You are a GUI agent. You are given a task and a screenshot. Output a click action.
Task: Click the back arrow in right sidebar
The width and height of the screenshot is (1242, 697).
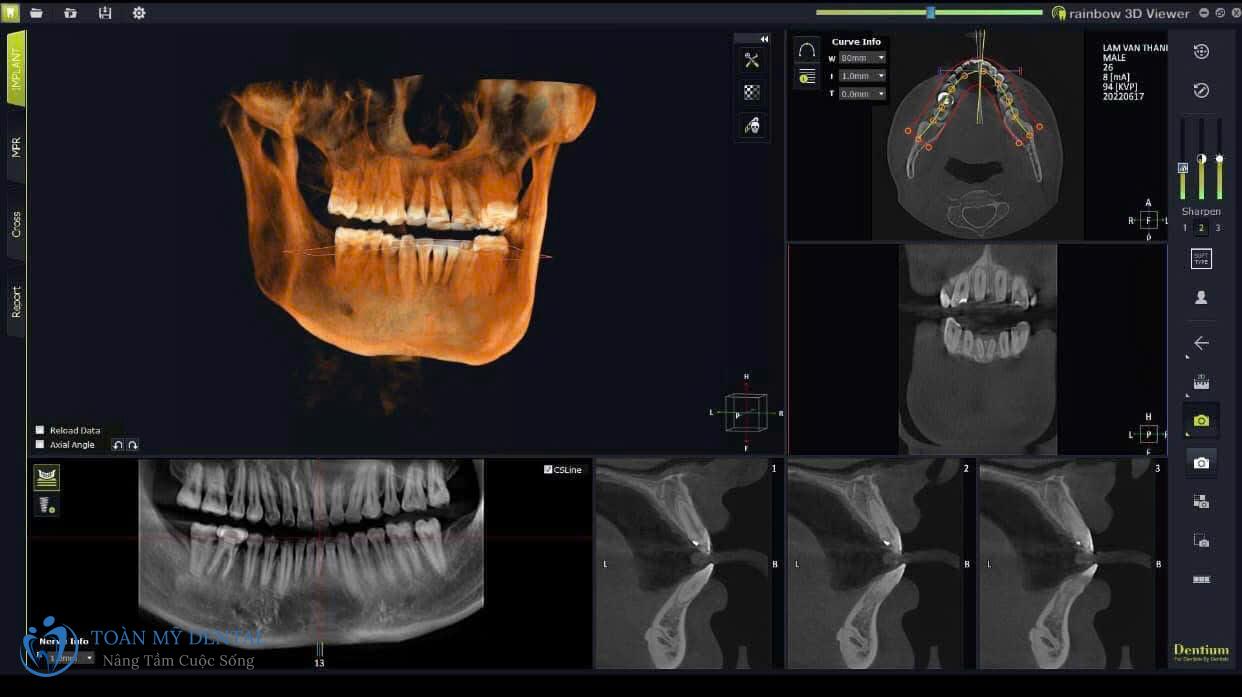point(1201,343)
